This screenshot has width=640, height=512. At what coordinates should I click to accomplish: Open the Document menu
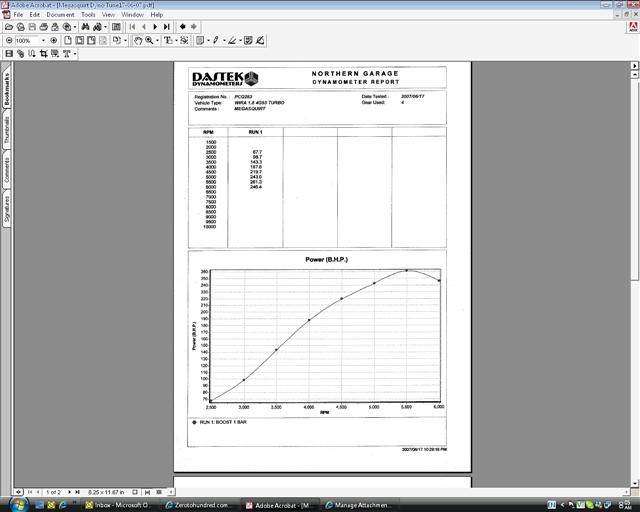(x=60, y=15)
